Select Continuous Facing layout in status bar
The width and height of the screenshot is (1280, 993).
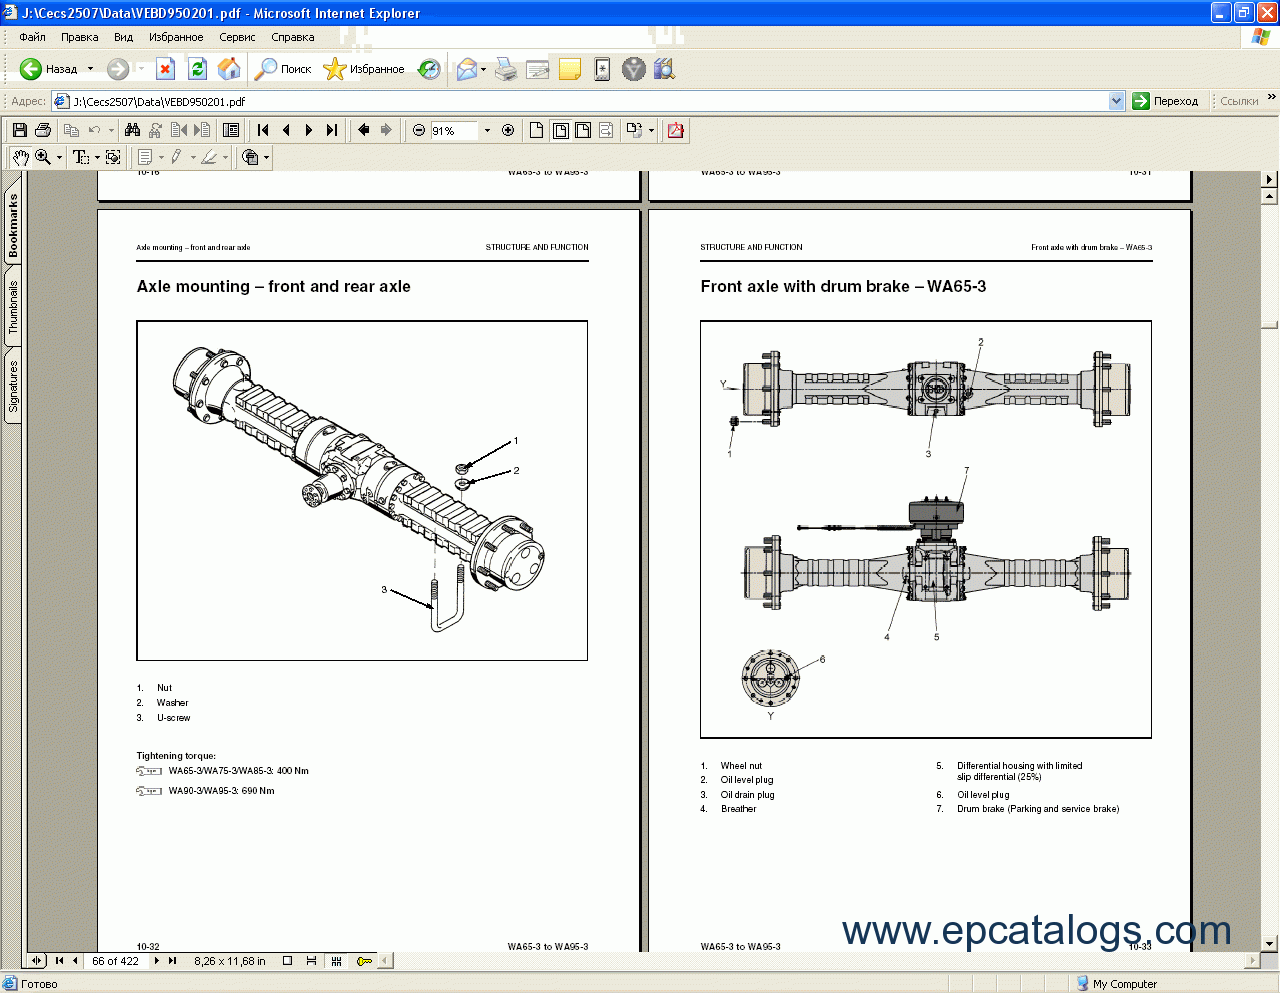click(x=336, y=961)
